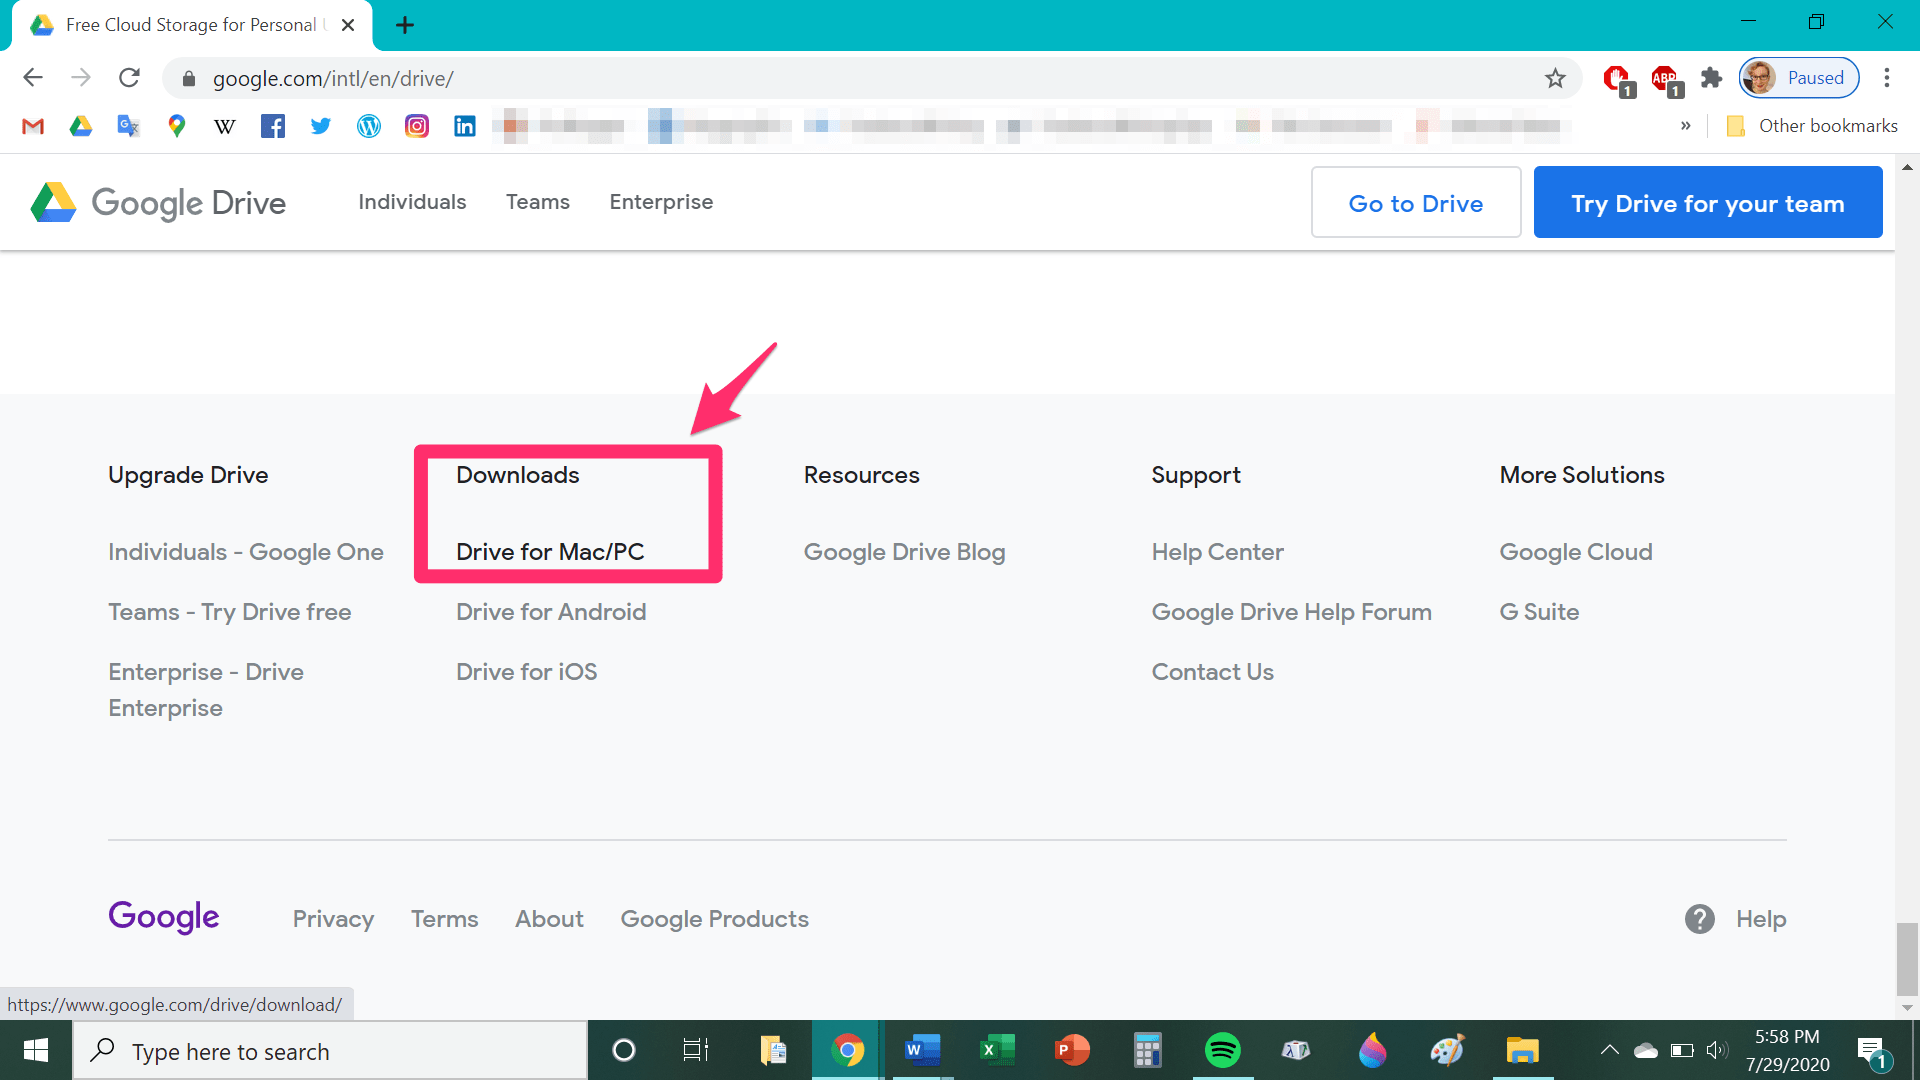
Task: Click the Drive for Mac/PC link
Action: (550, 552)
